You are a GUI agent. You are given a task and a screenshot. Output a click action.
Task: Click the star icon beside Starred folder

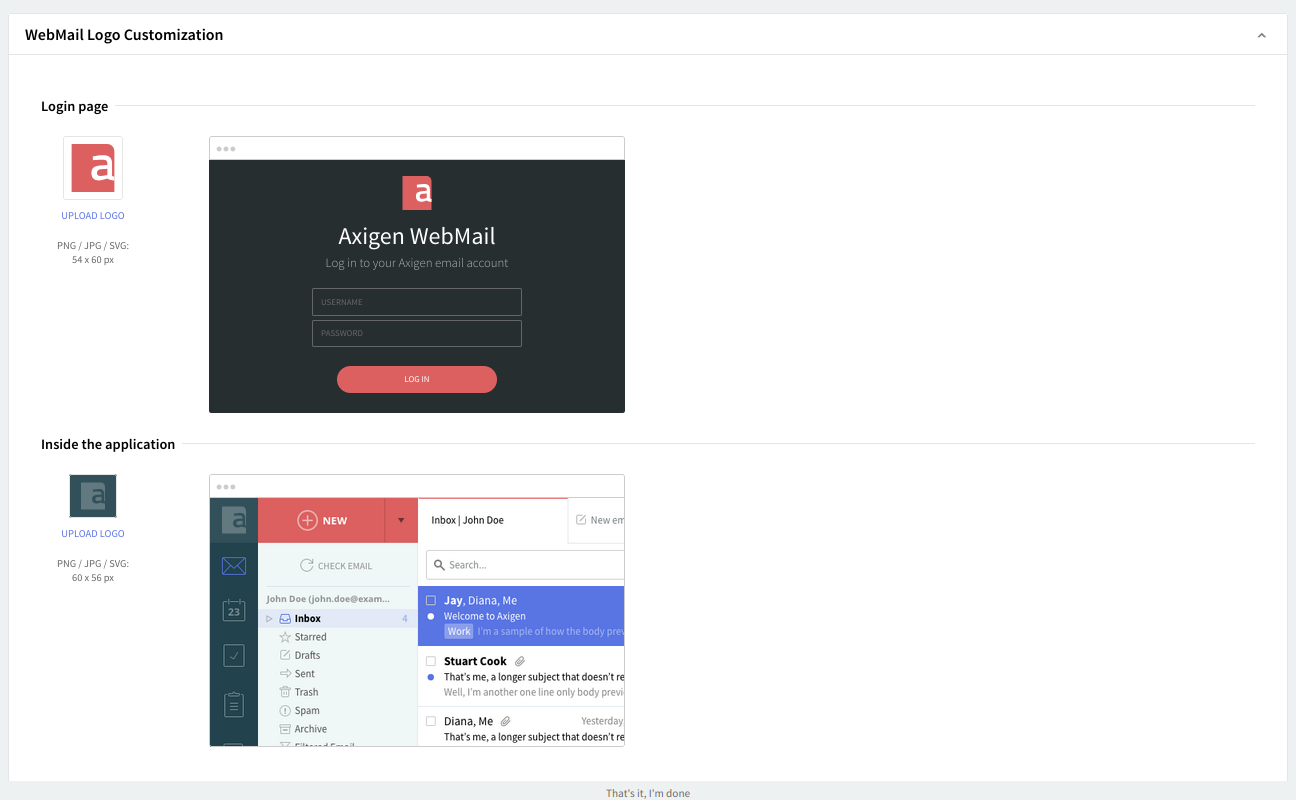[x=285, y=637]
